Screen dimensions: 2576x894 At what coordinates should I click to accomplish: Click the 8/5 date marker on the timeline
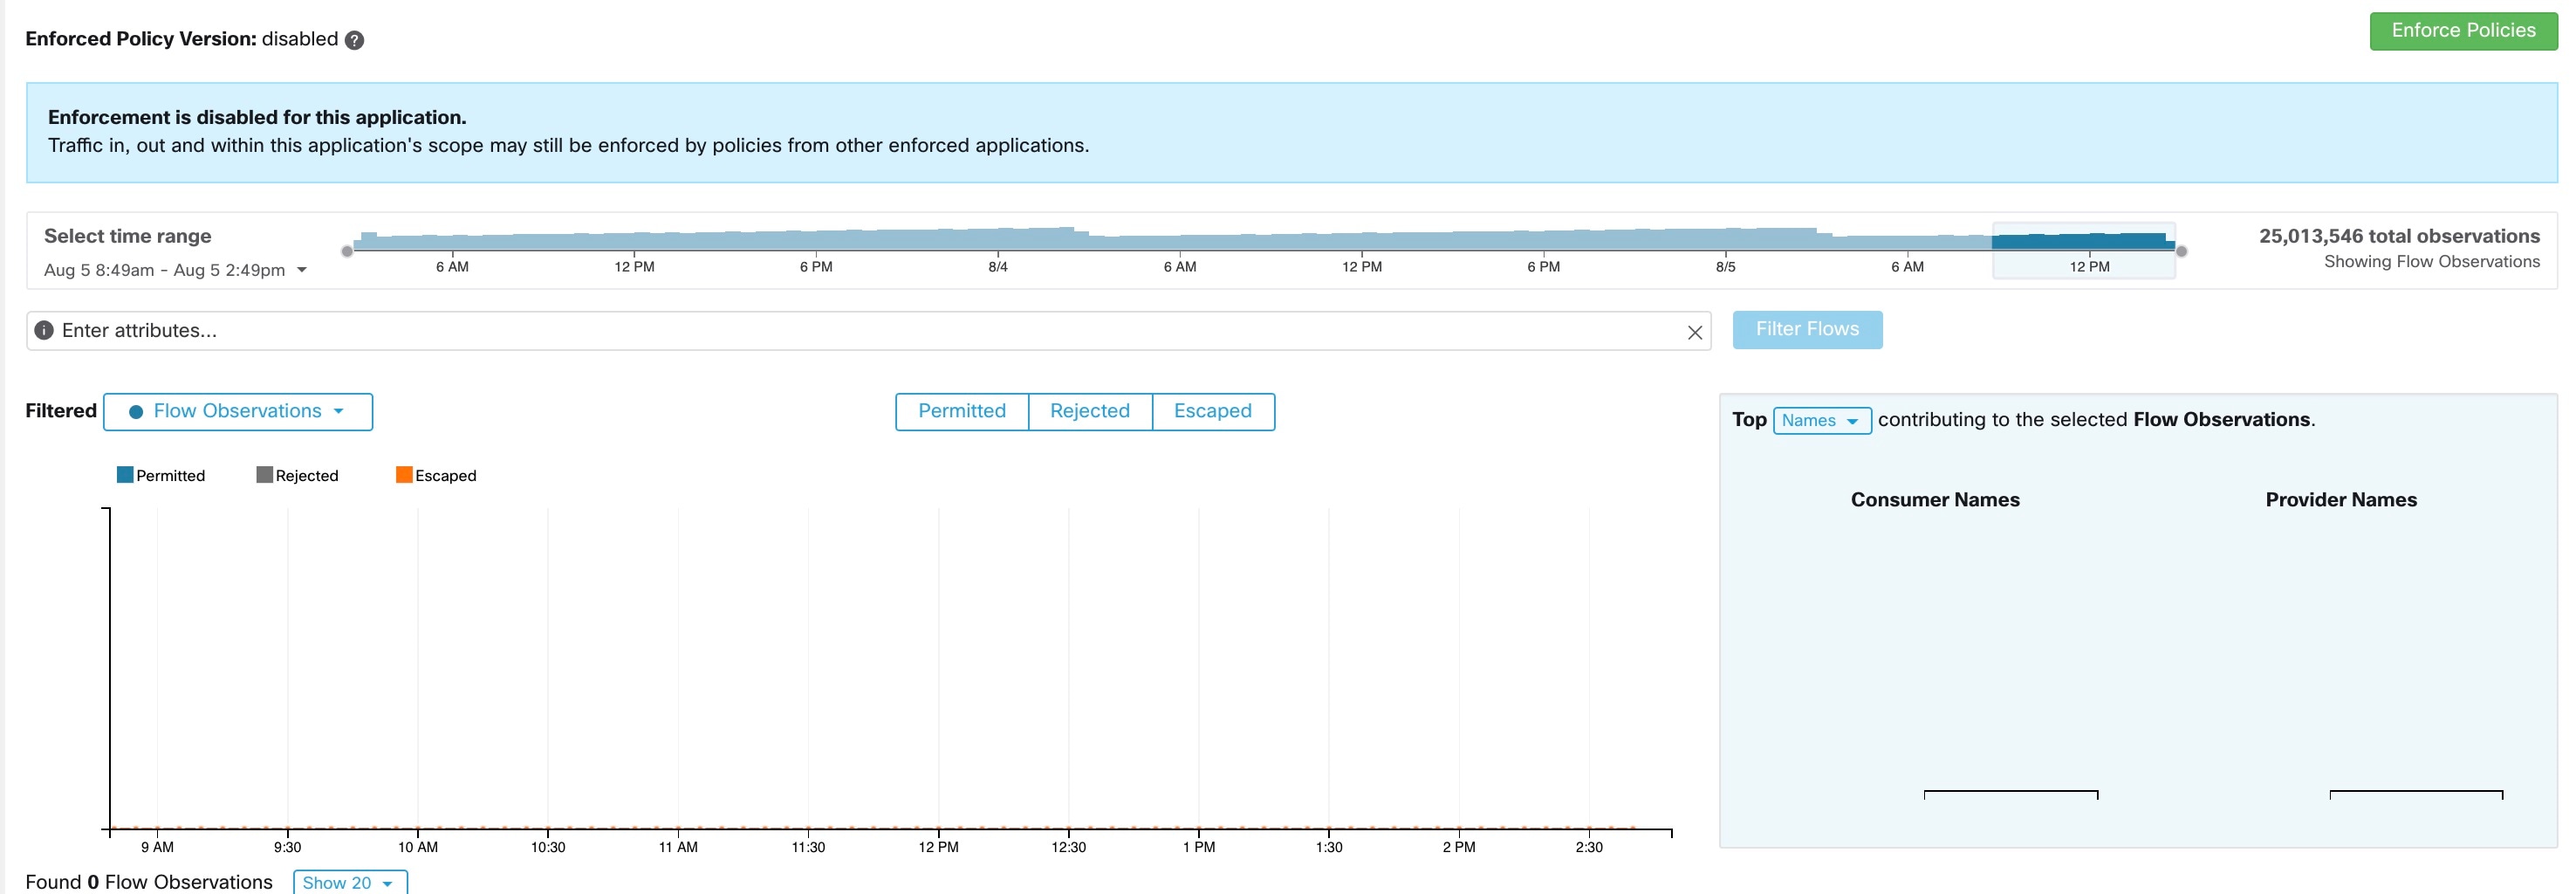point(1725,267)
